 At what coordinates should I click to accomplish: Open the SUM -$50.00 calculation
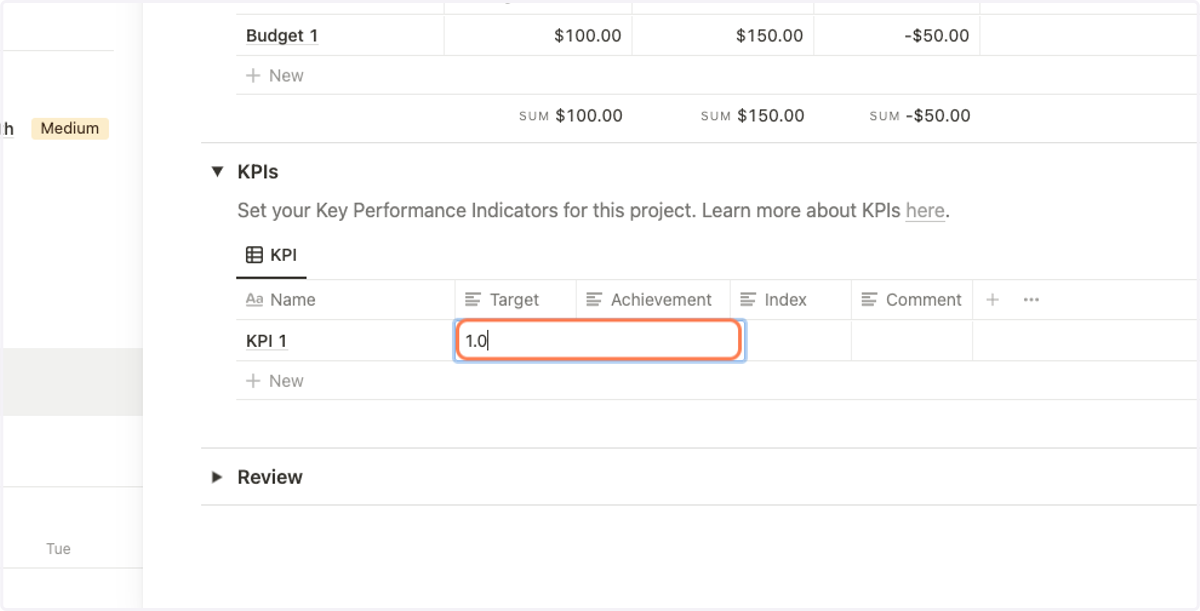[x=920, y=116]
